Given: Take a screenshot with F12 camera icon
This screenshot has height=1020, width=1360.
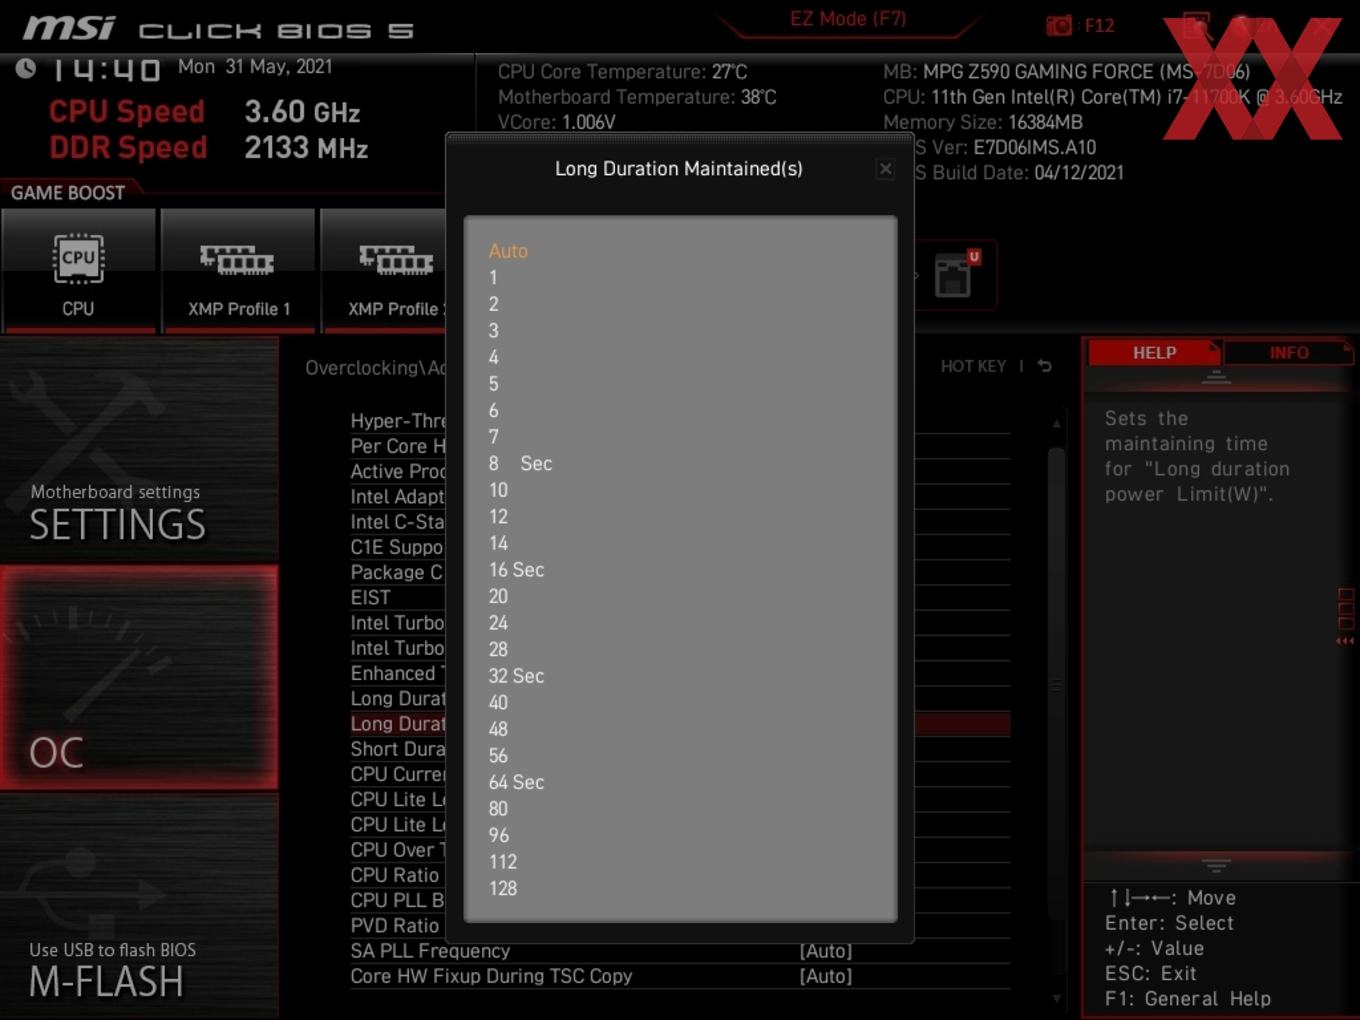Looking at the screenshot, I should [x=1058, y=25].
